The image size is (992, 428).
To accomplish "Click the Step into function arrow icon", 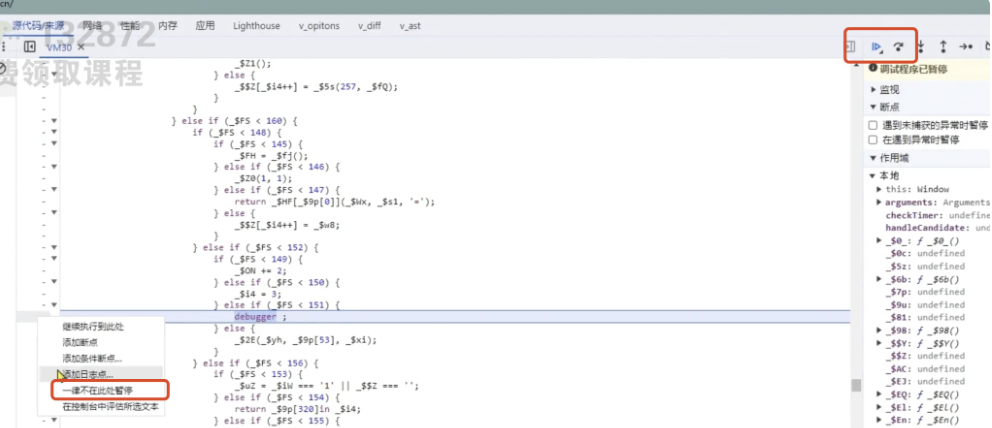I will coord(921,46).
